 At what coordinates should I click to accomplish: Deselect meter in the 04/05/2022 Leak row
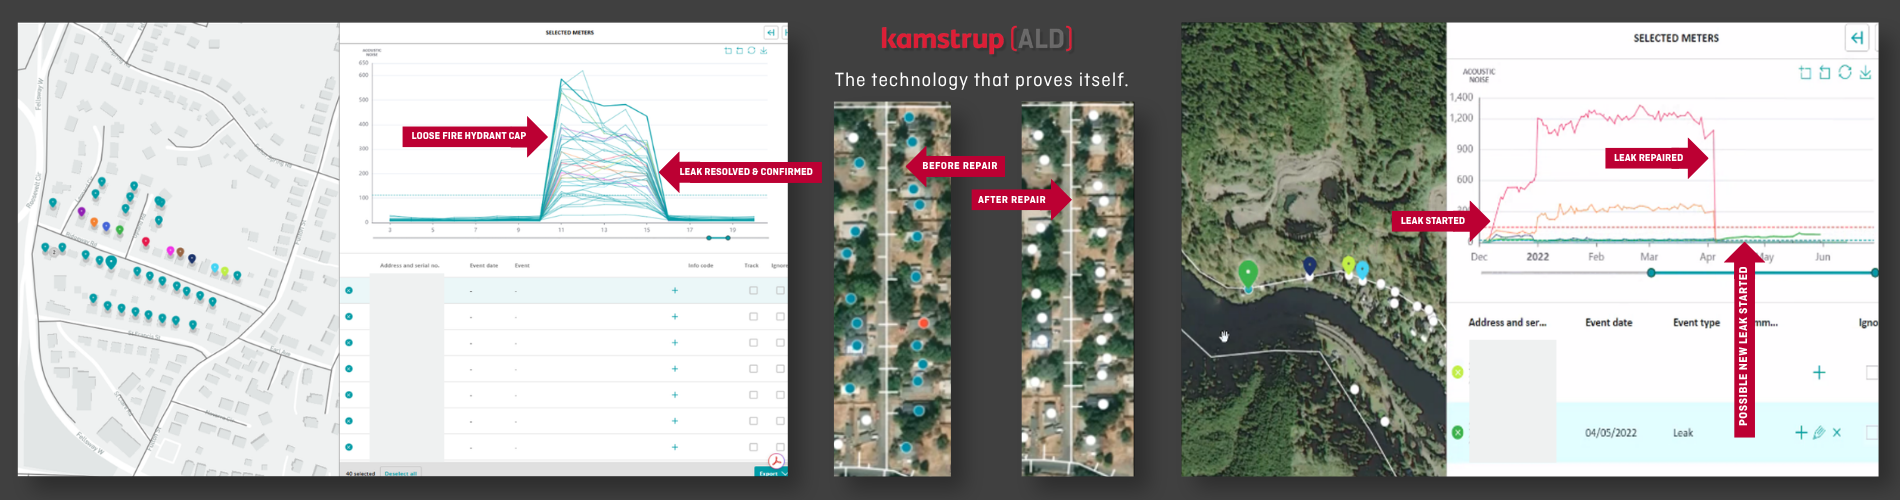click(x=1457, y=433)
